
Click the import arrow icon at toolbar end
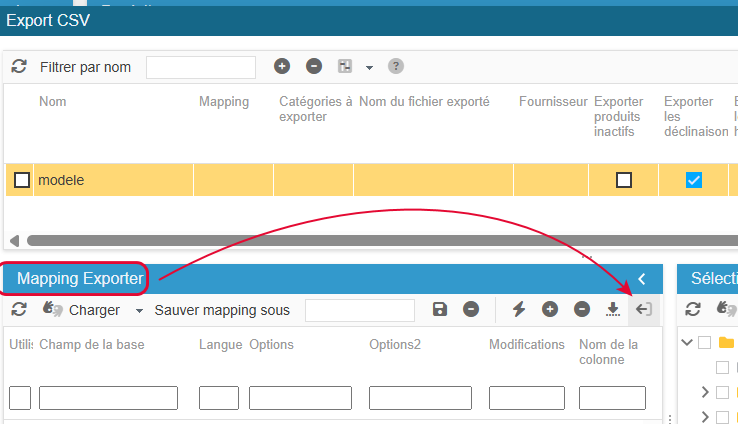pyautogui.click(x=645, y=310)
